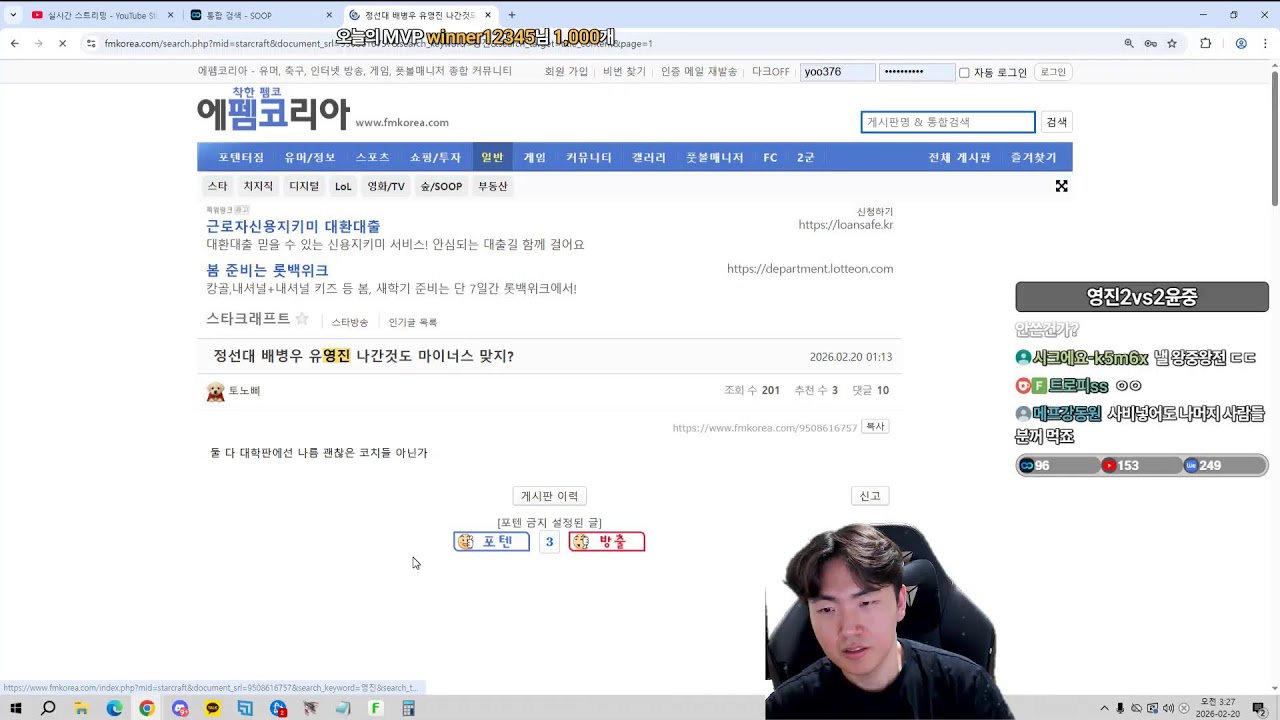Open 스포츠 menu
Screen dimensions: 1280x720
pyautogui.click(x=373, y=157)
